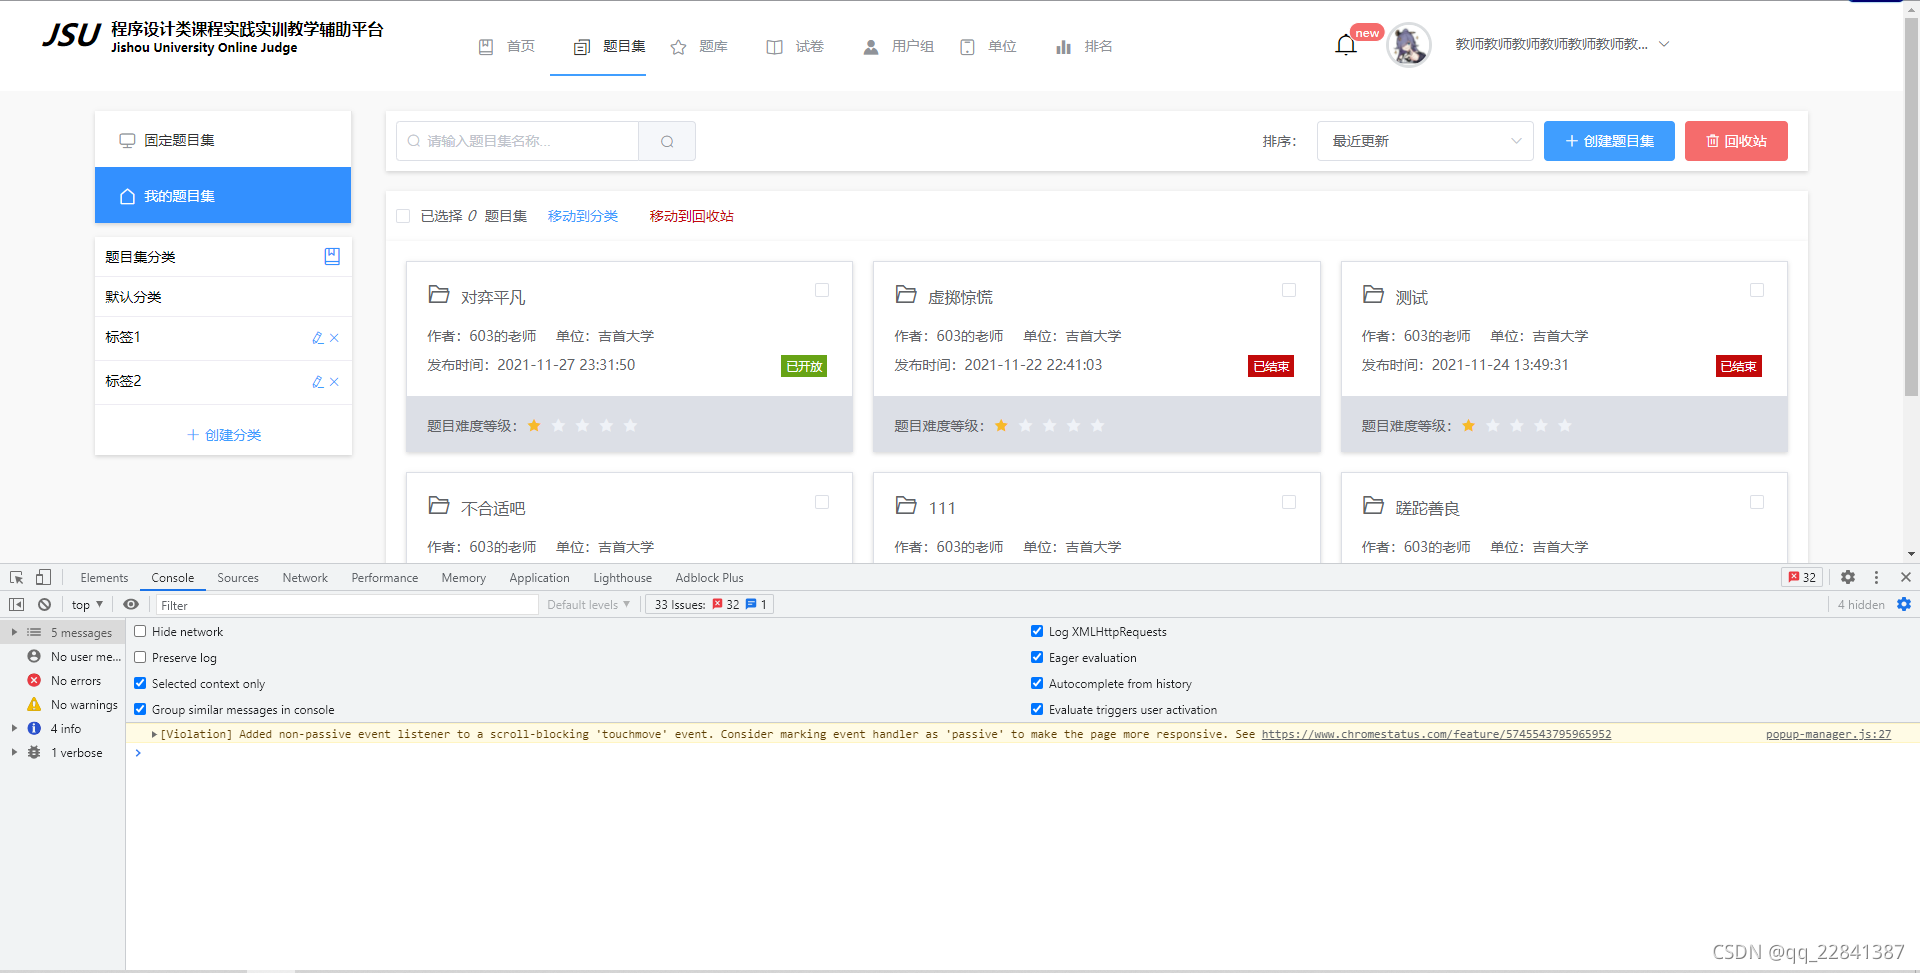
Task: Toggle the inspect element icon in DevTools
Action: 15,577
